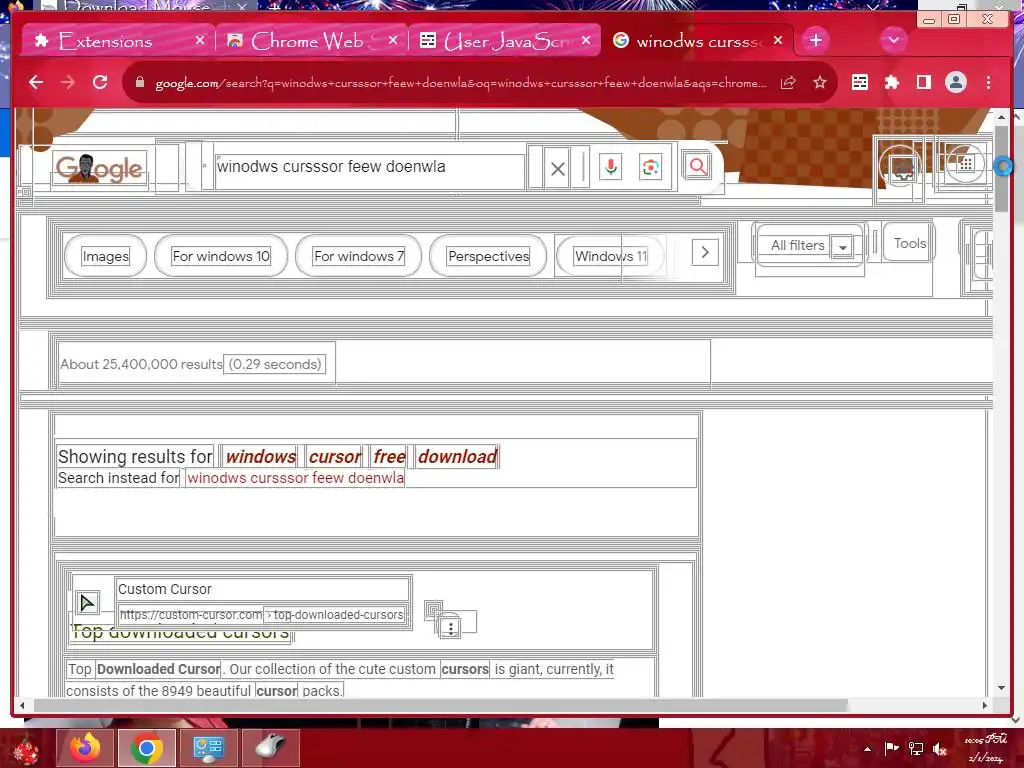This screenshot has width=1024, height=768.
Task: Expand the All filters dropdown
Action: tap(843, 247)
